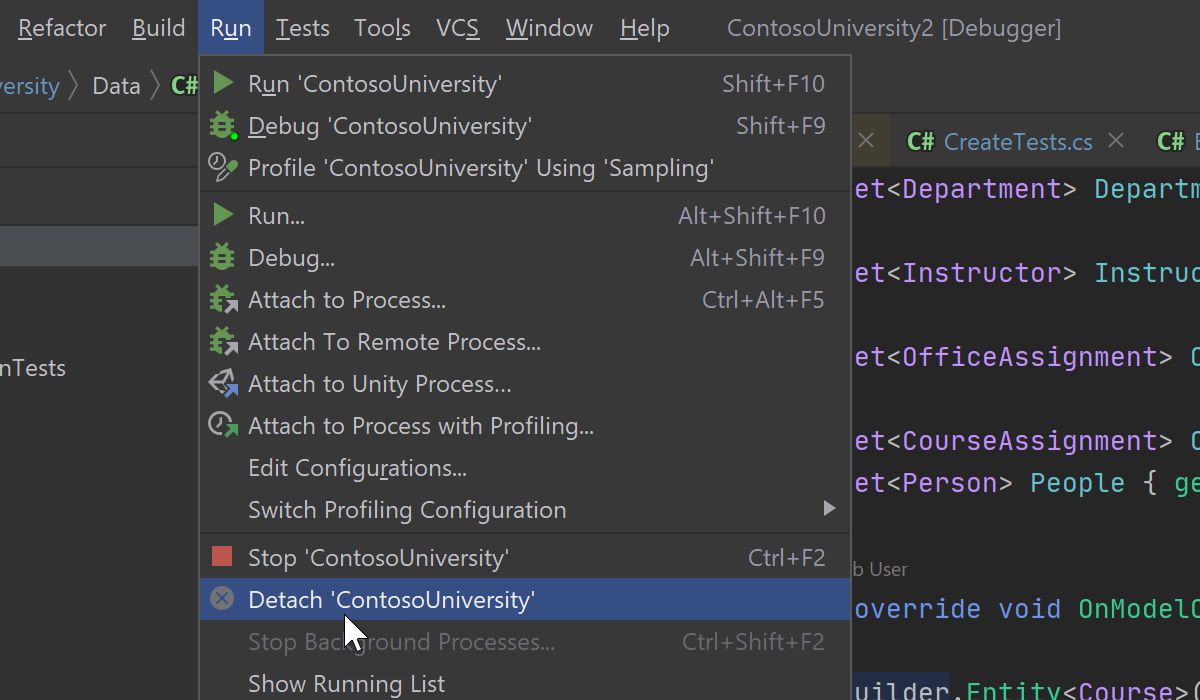Click the 'void' keyword in the editor
The image size is (1200, 700).
pyautogui.click(x=1030, y=609)
